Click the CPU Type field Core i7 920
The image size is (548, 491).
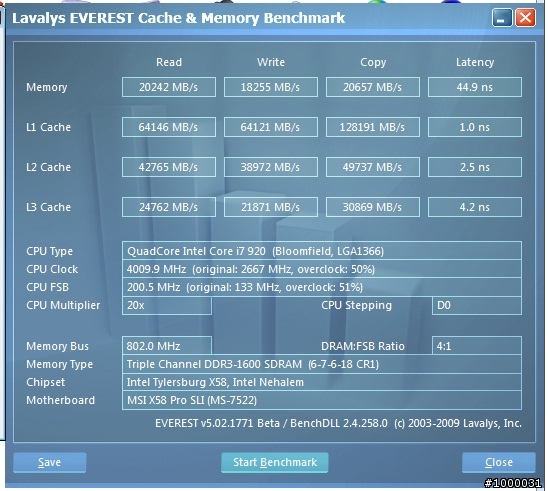tap(322, 251)
